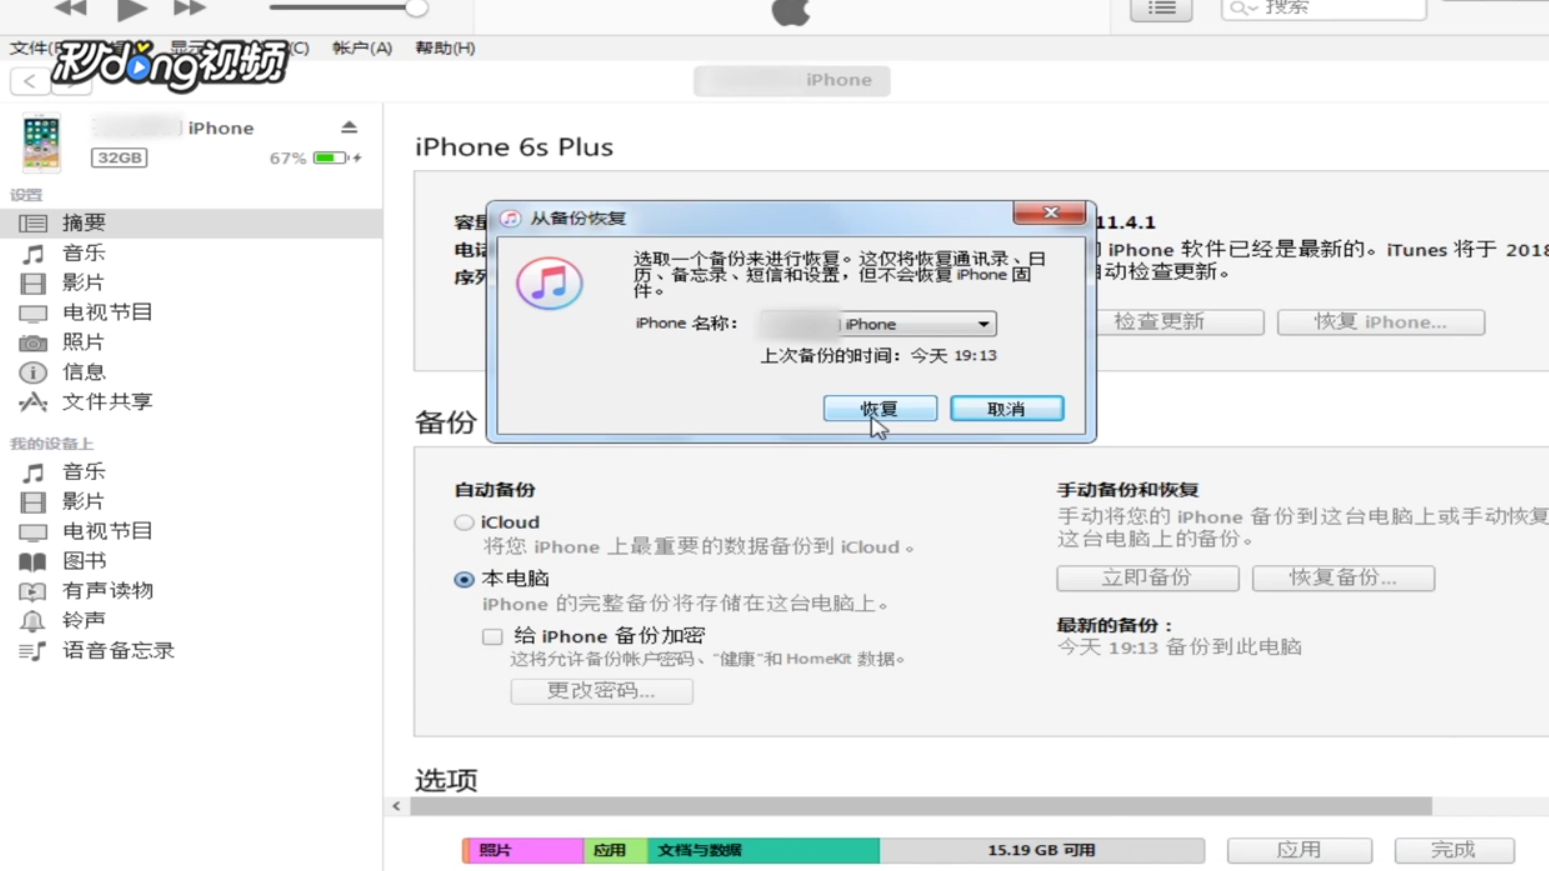
Task: Open the 帐户(A) menu
Action: click(x=362, y=48)
